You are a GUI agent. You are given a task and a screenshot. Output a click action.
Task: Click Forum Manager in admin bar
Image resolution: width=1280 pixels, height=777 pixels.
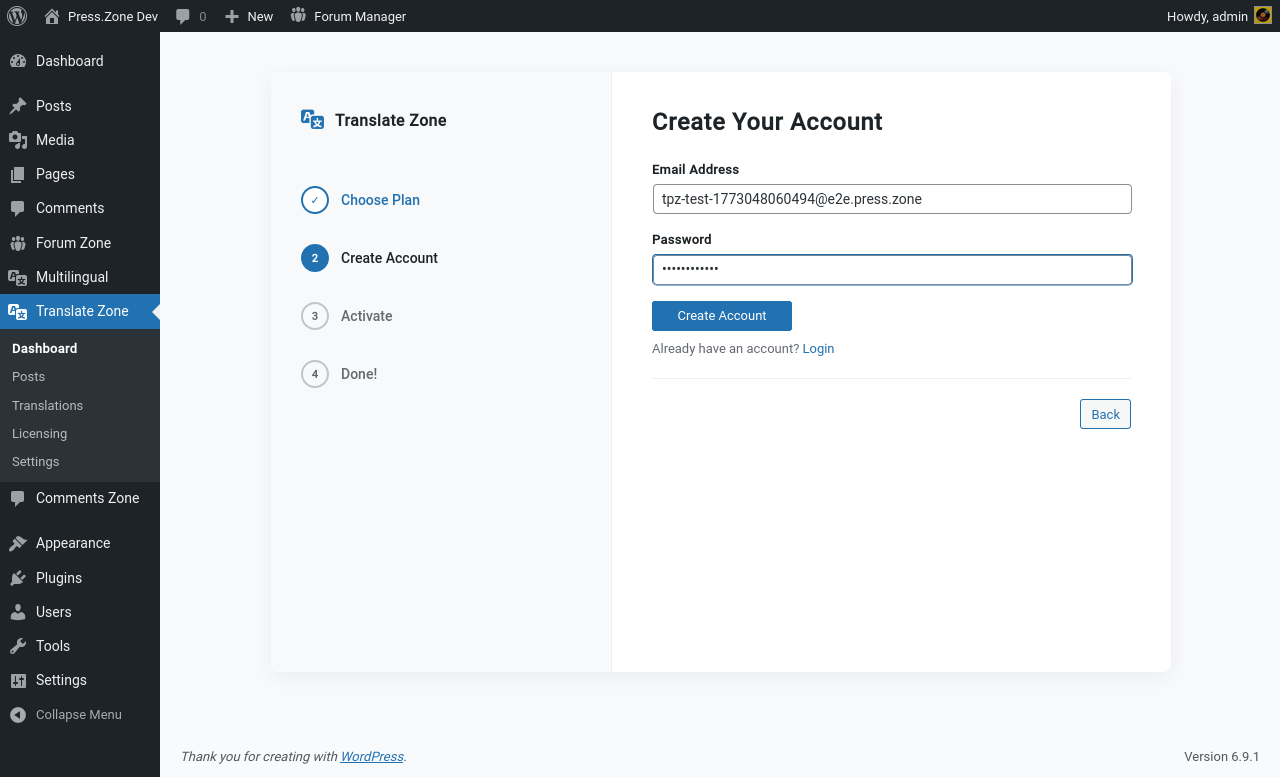click(360, 16)
